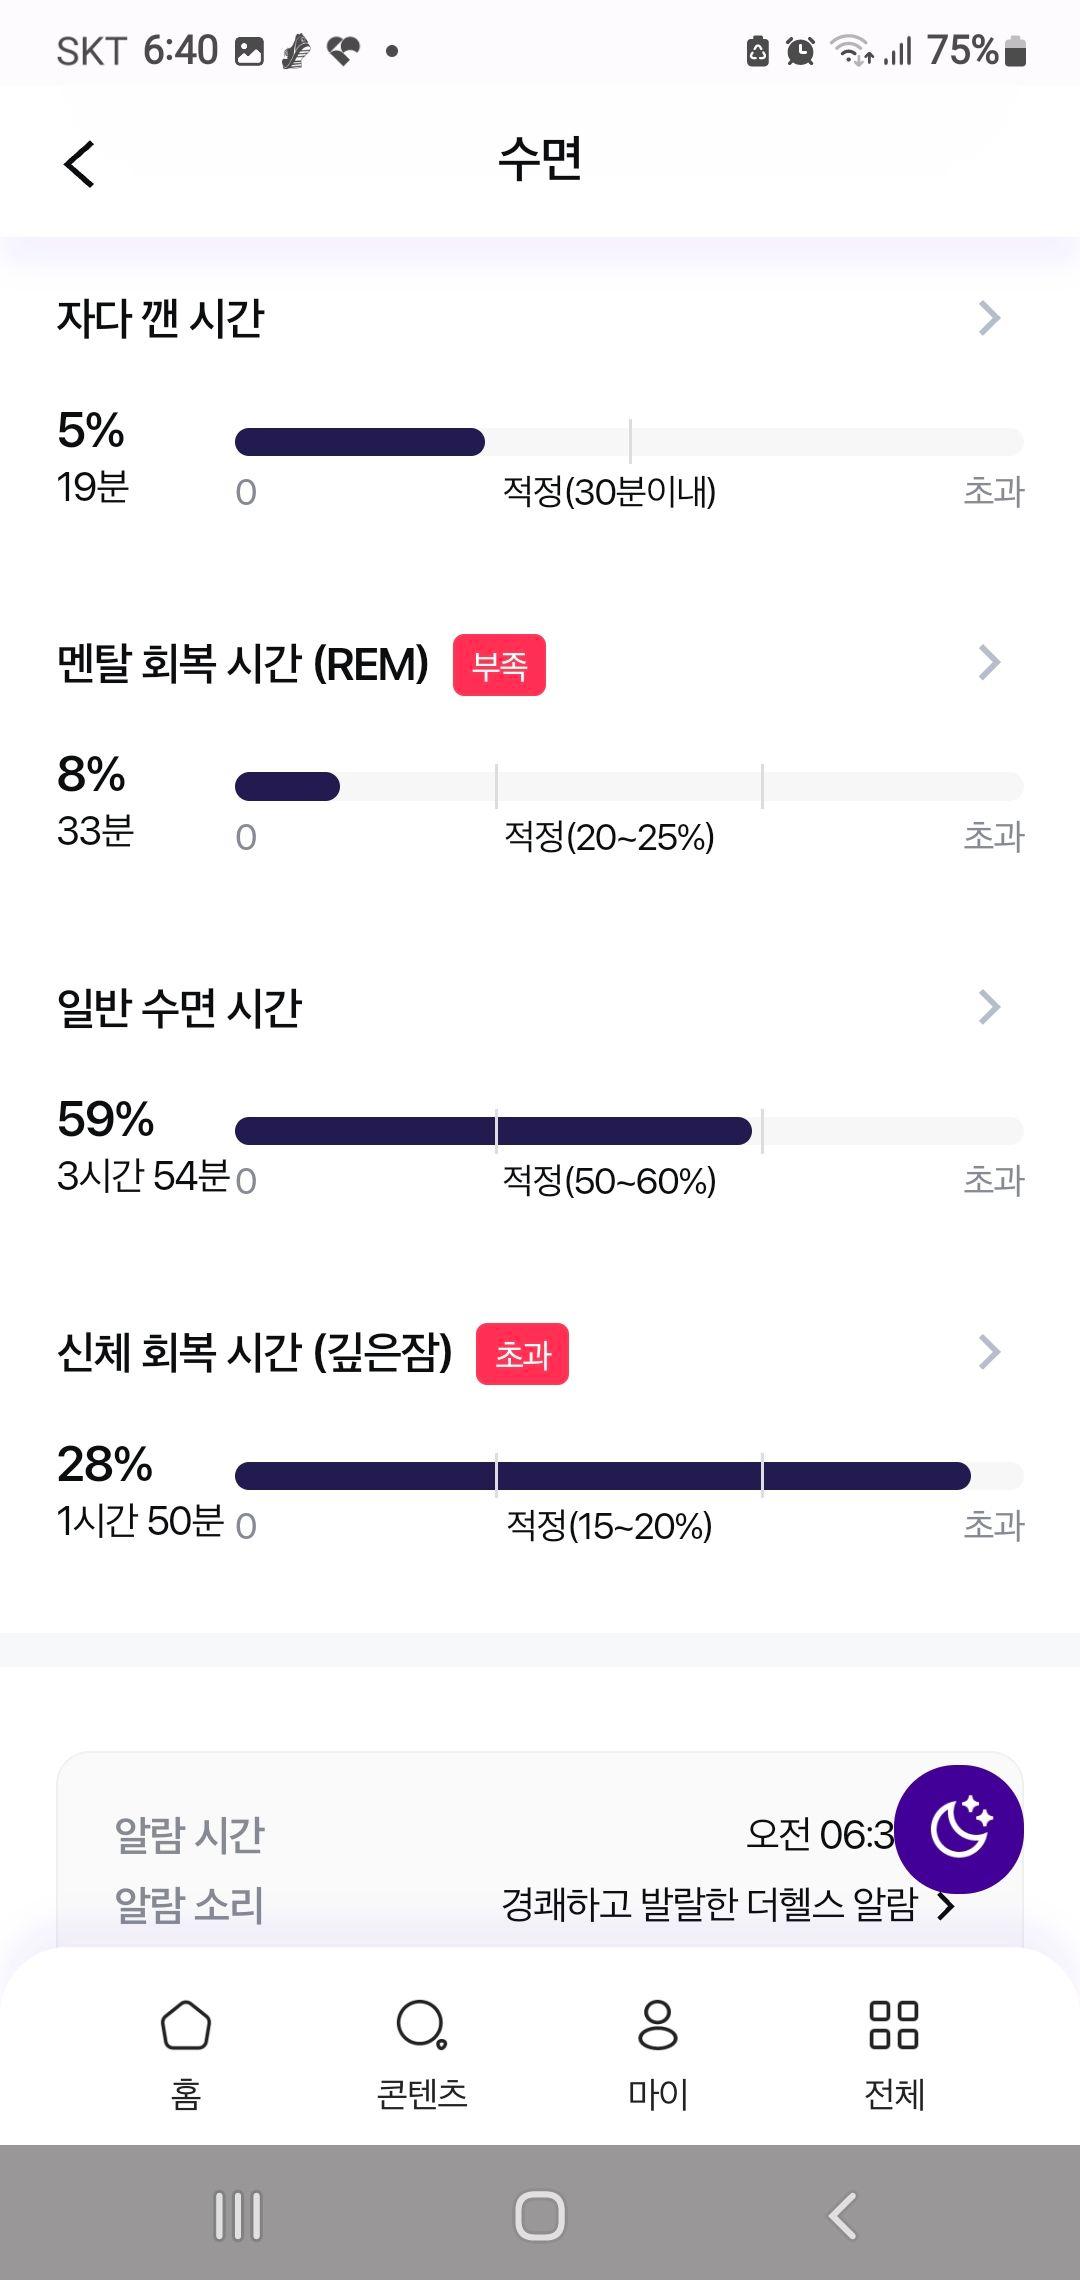Tap the Android home navigation button

tap(540, 2215)
